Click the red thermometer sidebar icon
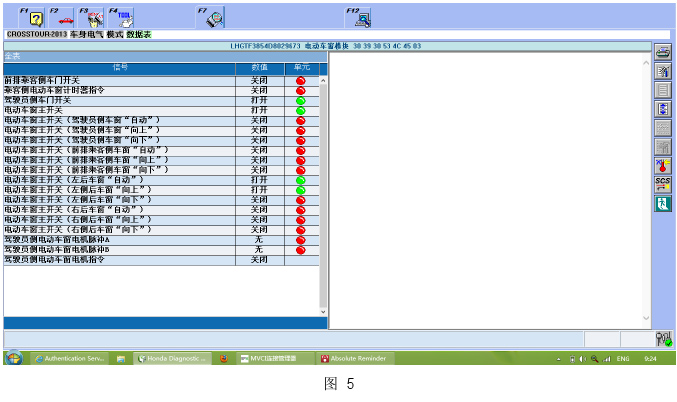677x402 pixels. pyautogui.click(x=663, y=166)
